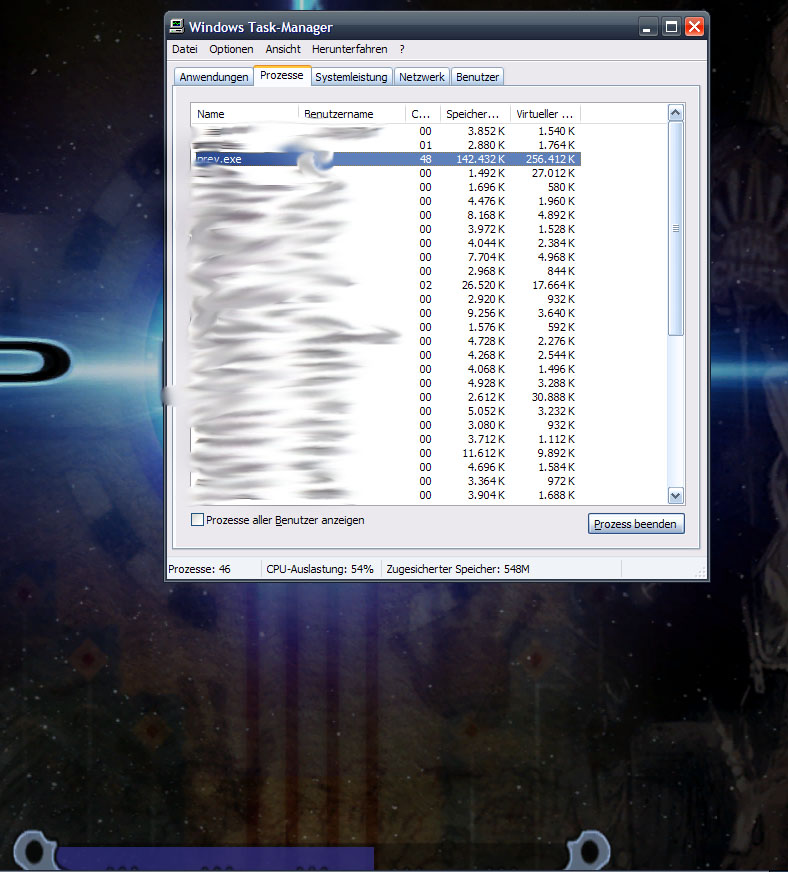Minimize the Task-Manager window
This screenshot has width=788, height=872.
[647, 27]
